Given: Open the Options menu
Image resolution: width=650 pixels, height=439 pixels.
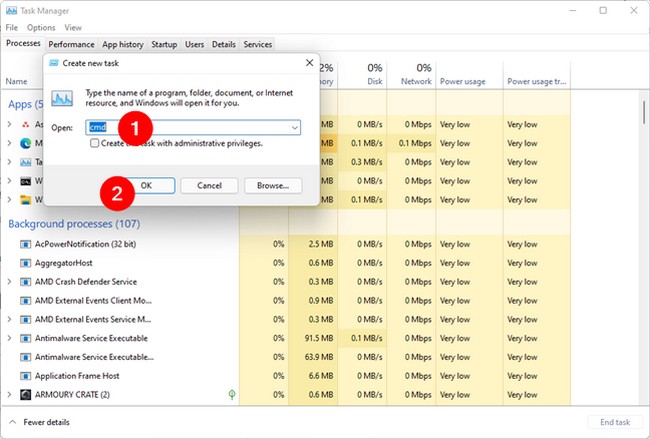Looking at the screenshot, I should click(41, 28).
